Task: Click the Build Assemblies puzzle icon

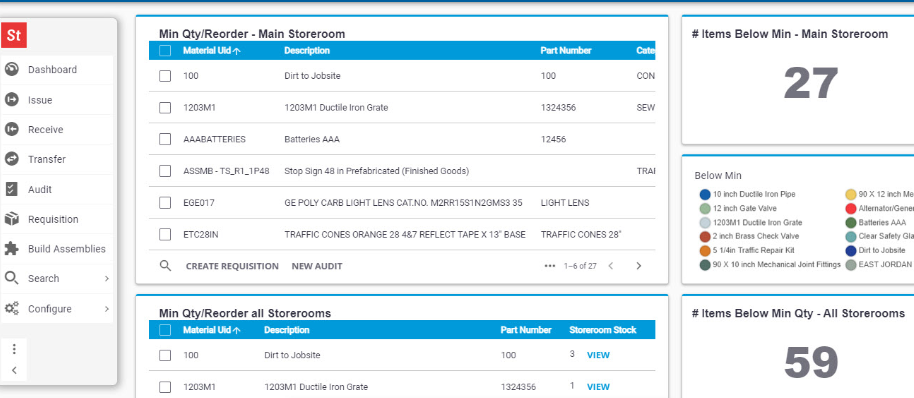Action: click(12, 249)
